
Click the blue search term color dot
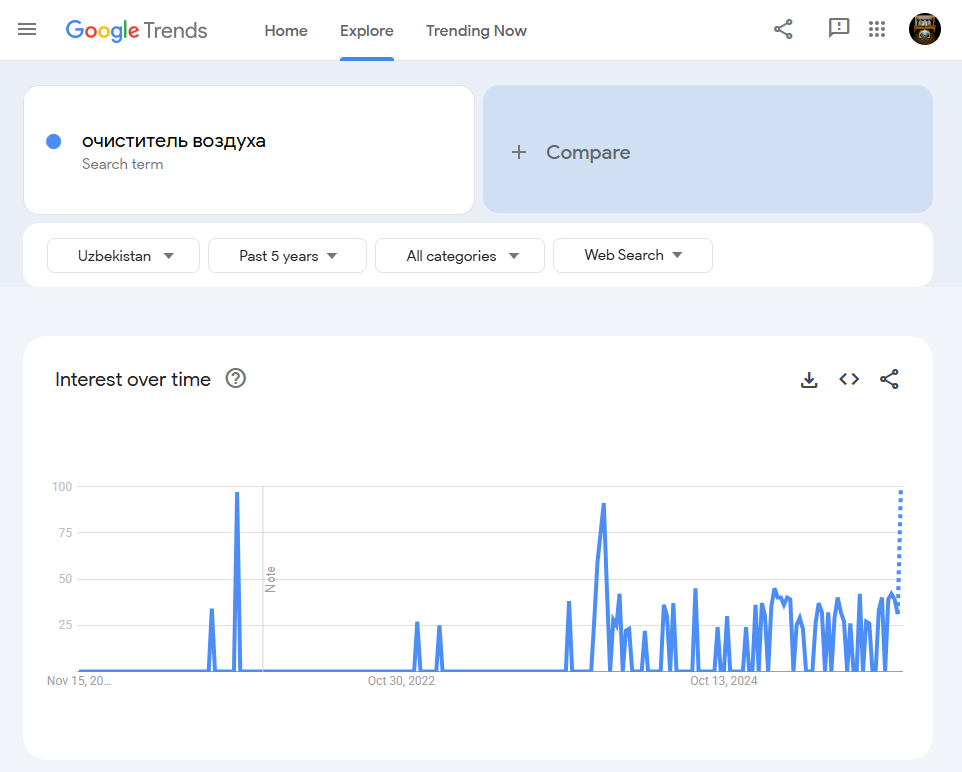tap(54, 142)
